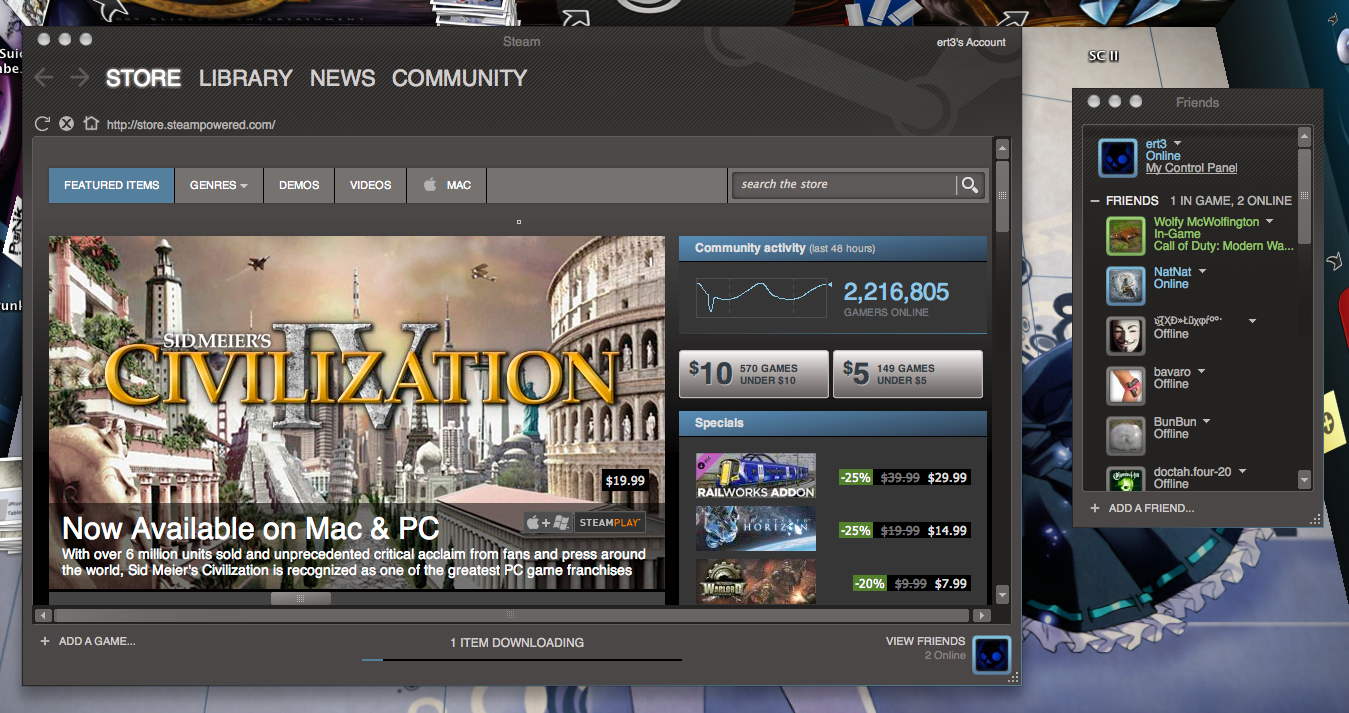The image size is (1349, 713).
Task: Open Wolfy McWolfington's dropdown arrow
Action: coord(1269,221)
